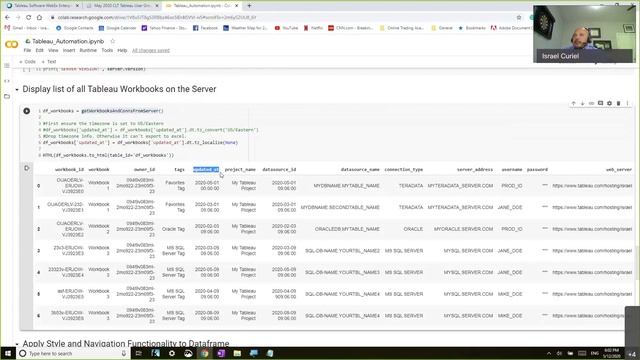Image resolution: width=640 pixels, height=360 pixels.
Task: Open code snippets sidebar icon
Action: (7, 81)
